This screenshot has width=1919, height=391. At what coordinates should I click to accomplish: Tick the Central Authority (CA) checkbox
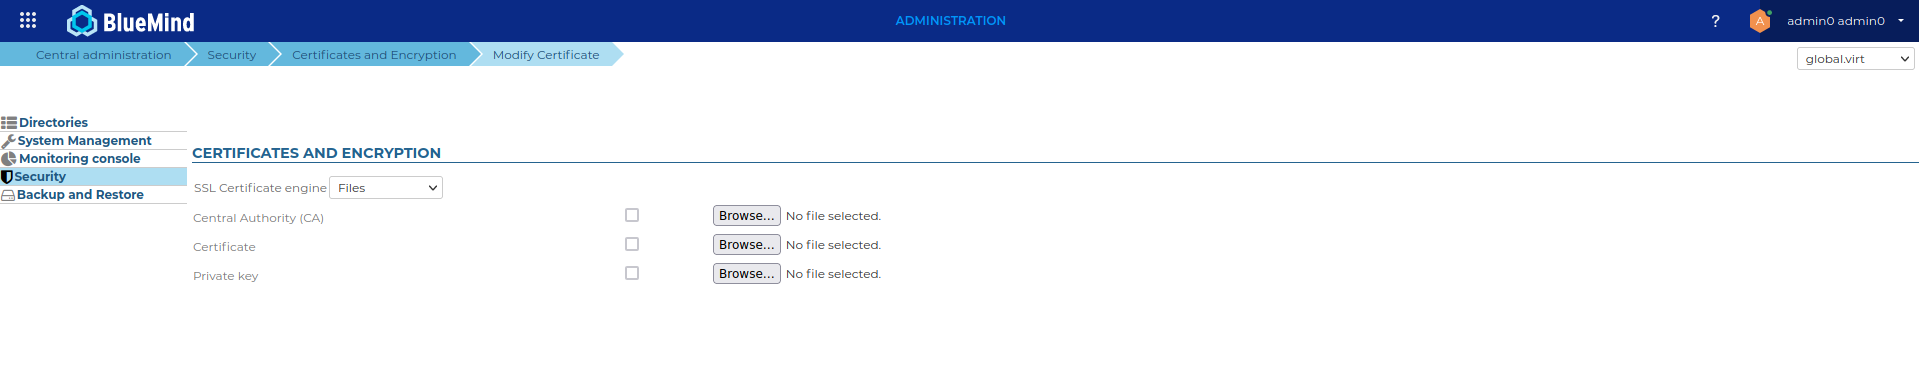point(632,215)
